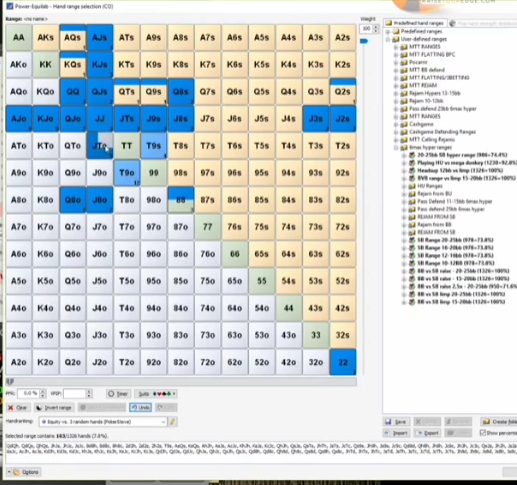Toggle the AKs hand cell

click(46, 37)
